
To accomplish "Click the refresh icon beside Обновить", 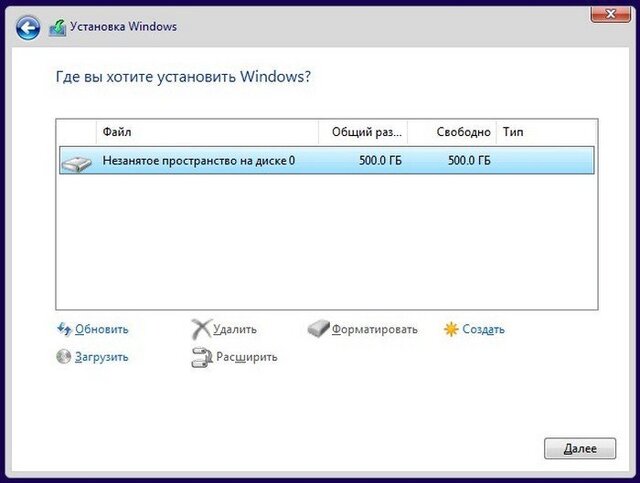I will [65, 329].
